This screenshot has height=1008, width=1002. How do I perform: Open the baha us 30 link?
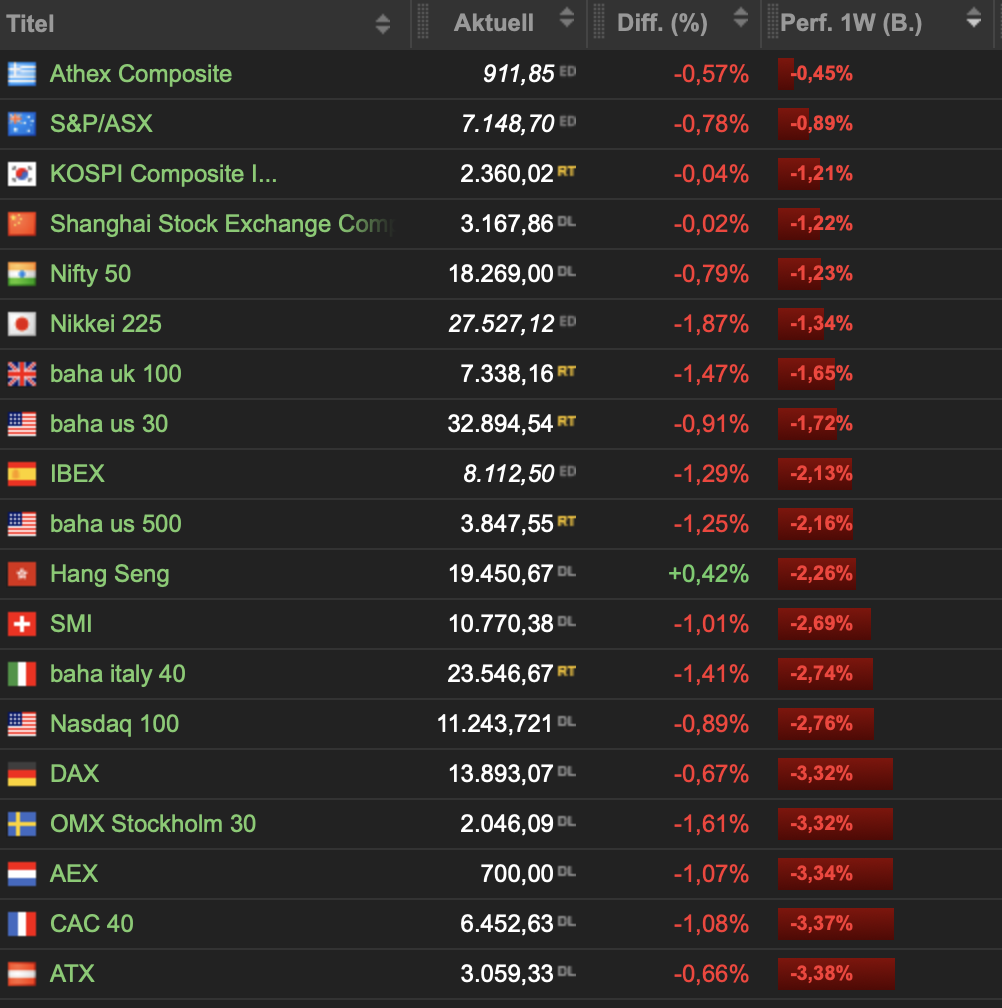pos(109,424)
